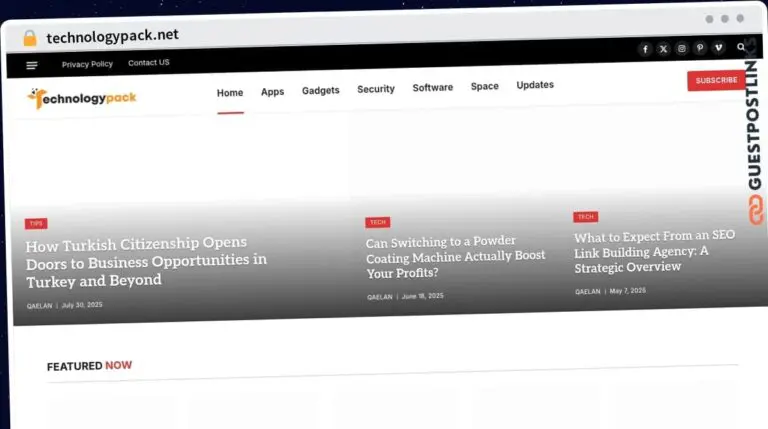This screenshot has height=429, width=768.
Task: Read the Turkish Citizenship article headline
Action: point(146,262)
